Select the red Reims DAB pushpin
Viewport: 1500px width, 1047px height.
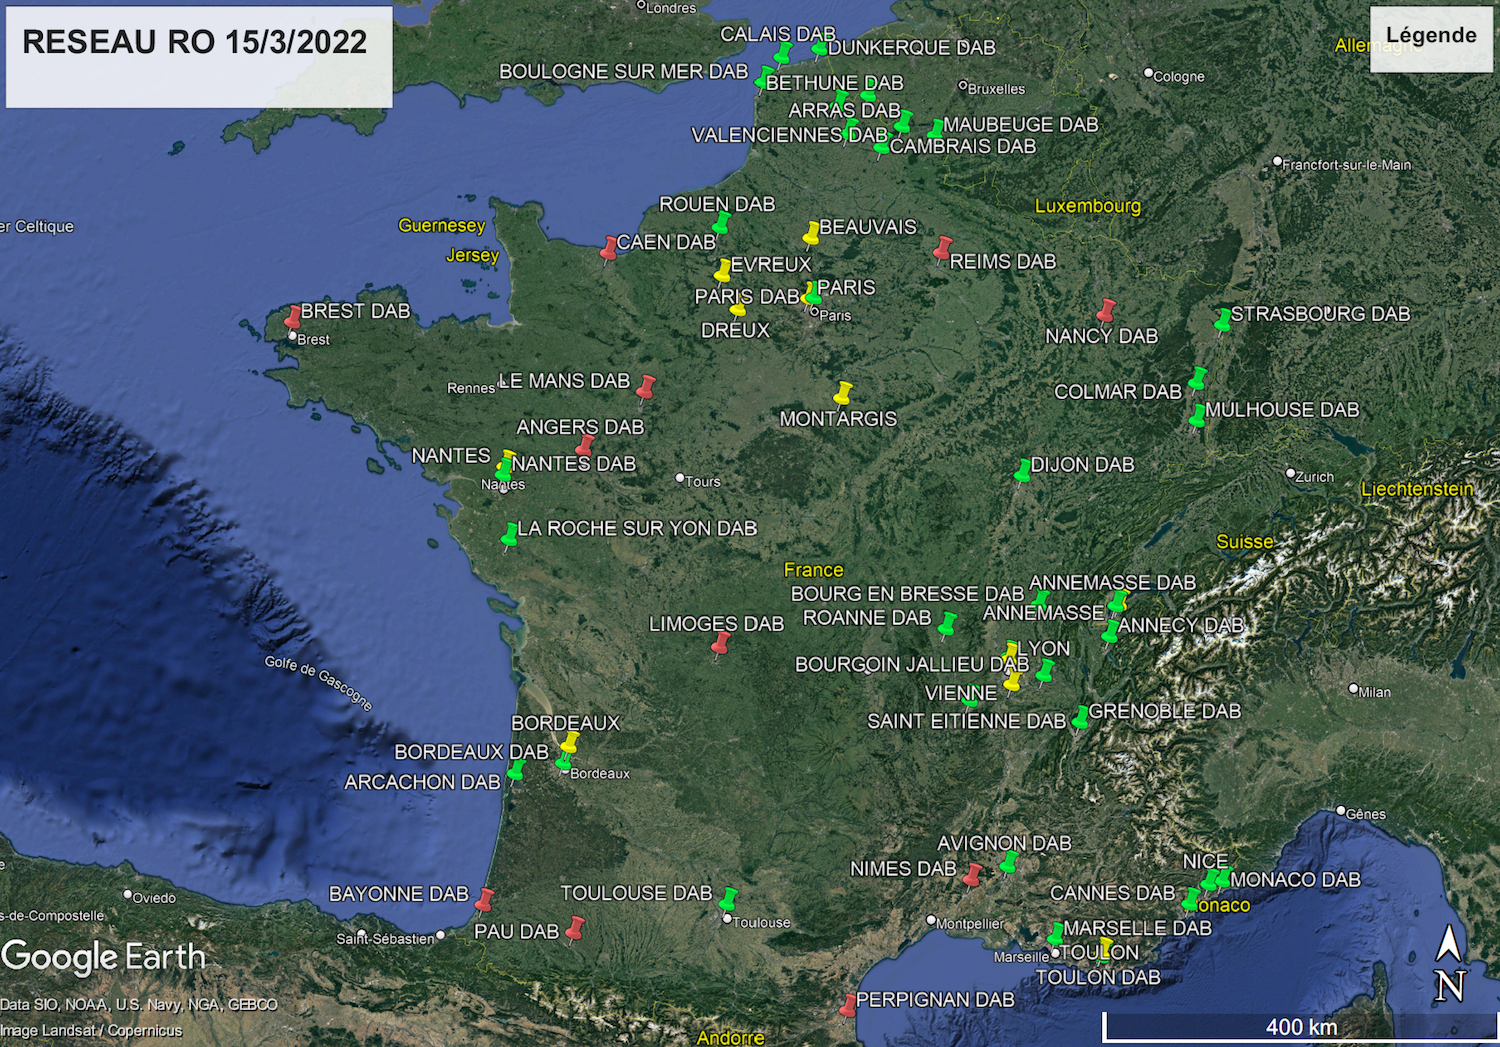942,247
